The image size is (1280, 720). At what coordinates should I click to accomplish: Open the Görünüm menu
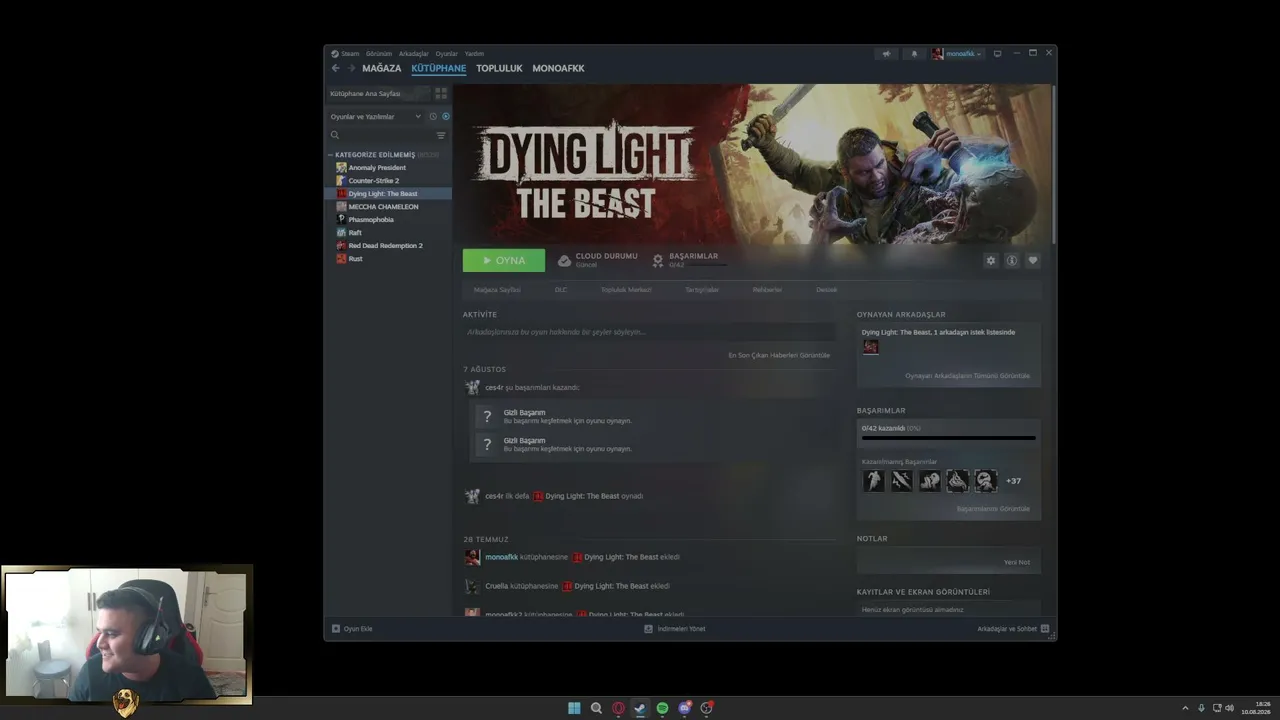pos(379,54)
